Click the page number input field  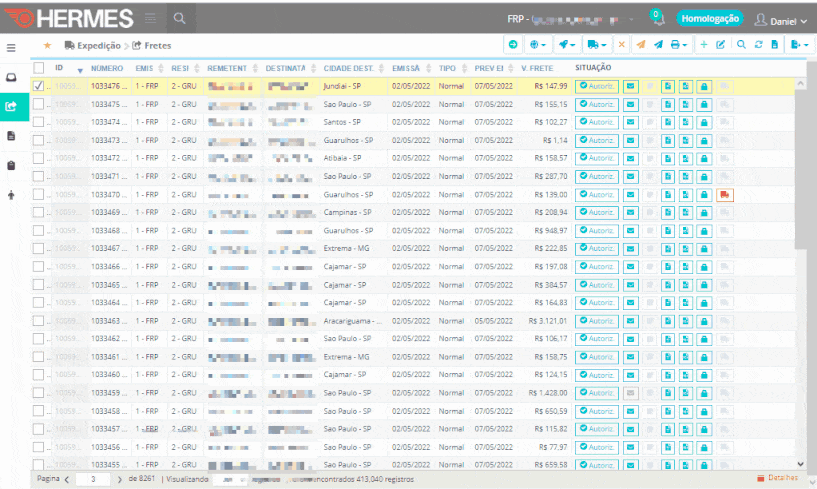tap(93, 479)
